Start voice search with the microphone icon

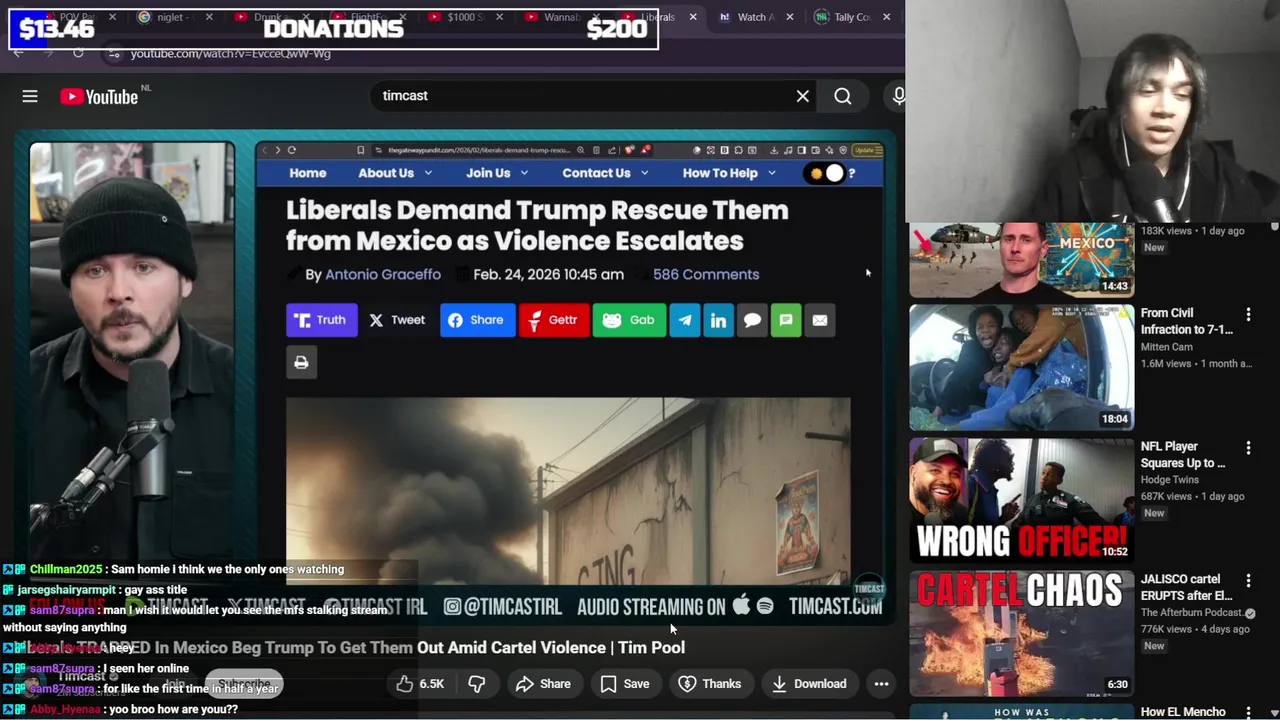pyautogui.click(x=898, y=96)
